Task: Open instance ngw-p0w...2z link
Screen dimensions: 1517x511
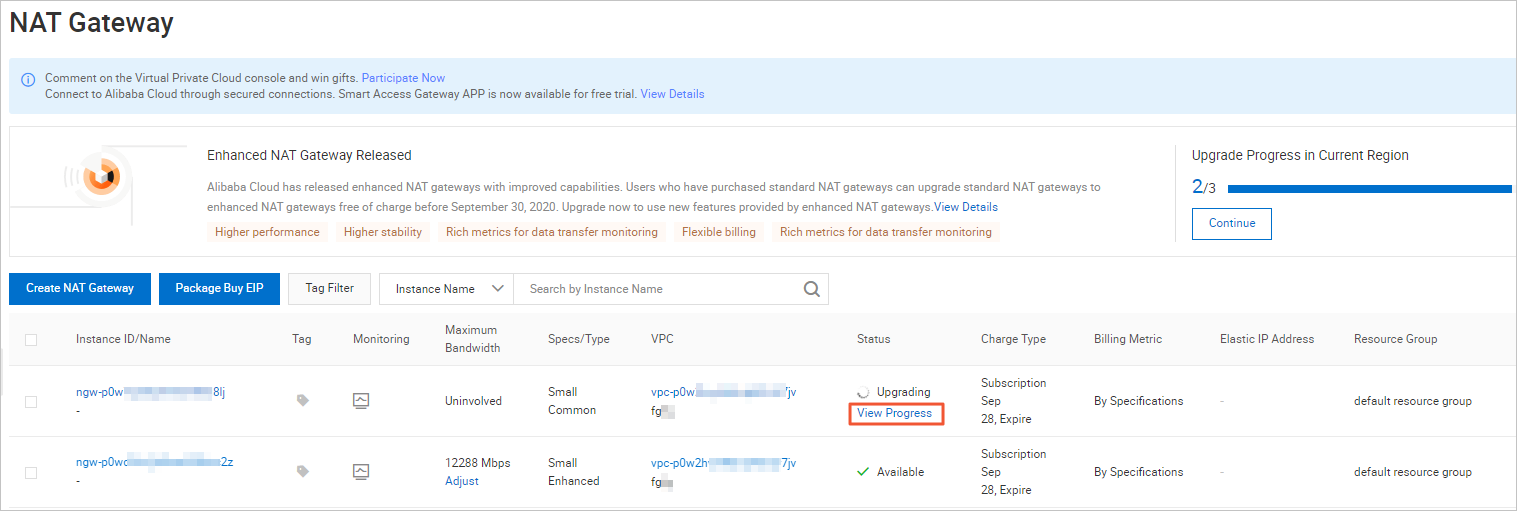Action: [154, 462]
